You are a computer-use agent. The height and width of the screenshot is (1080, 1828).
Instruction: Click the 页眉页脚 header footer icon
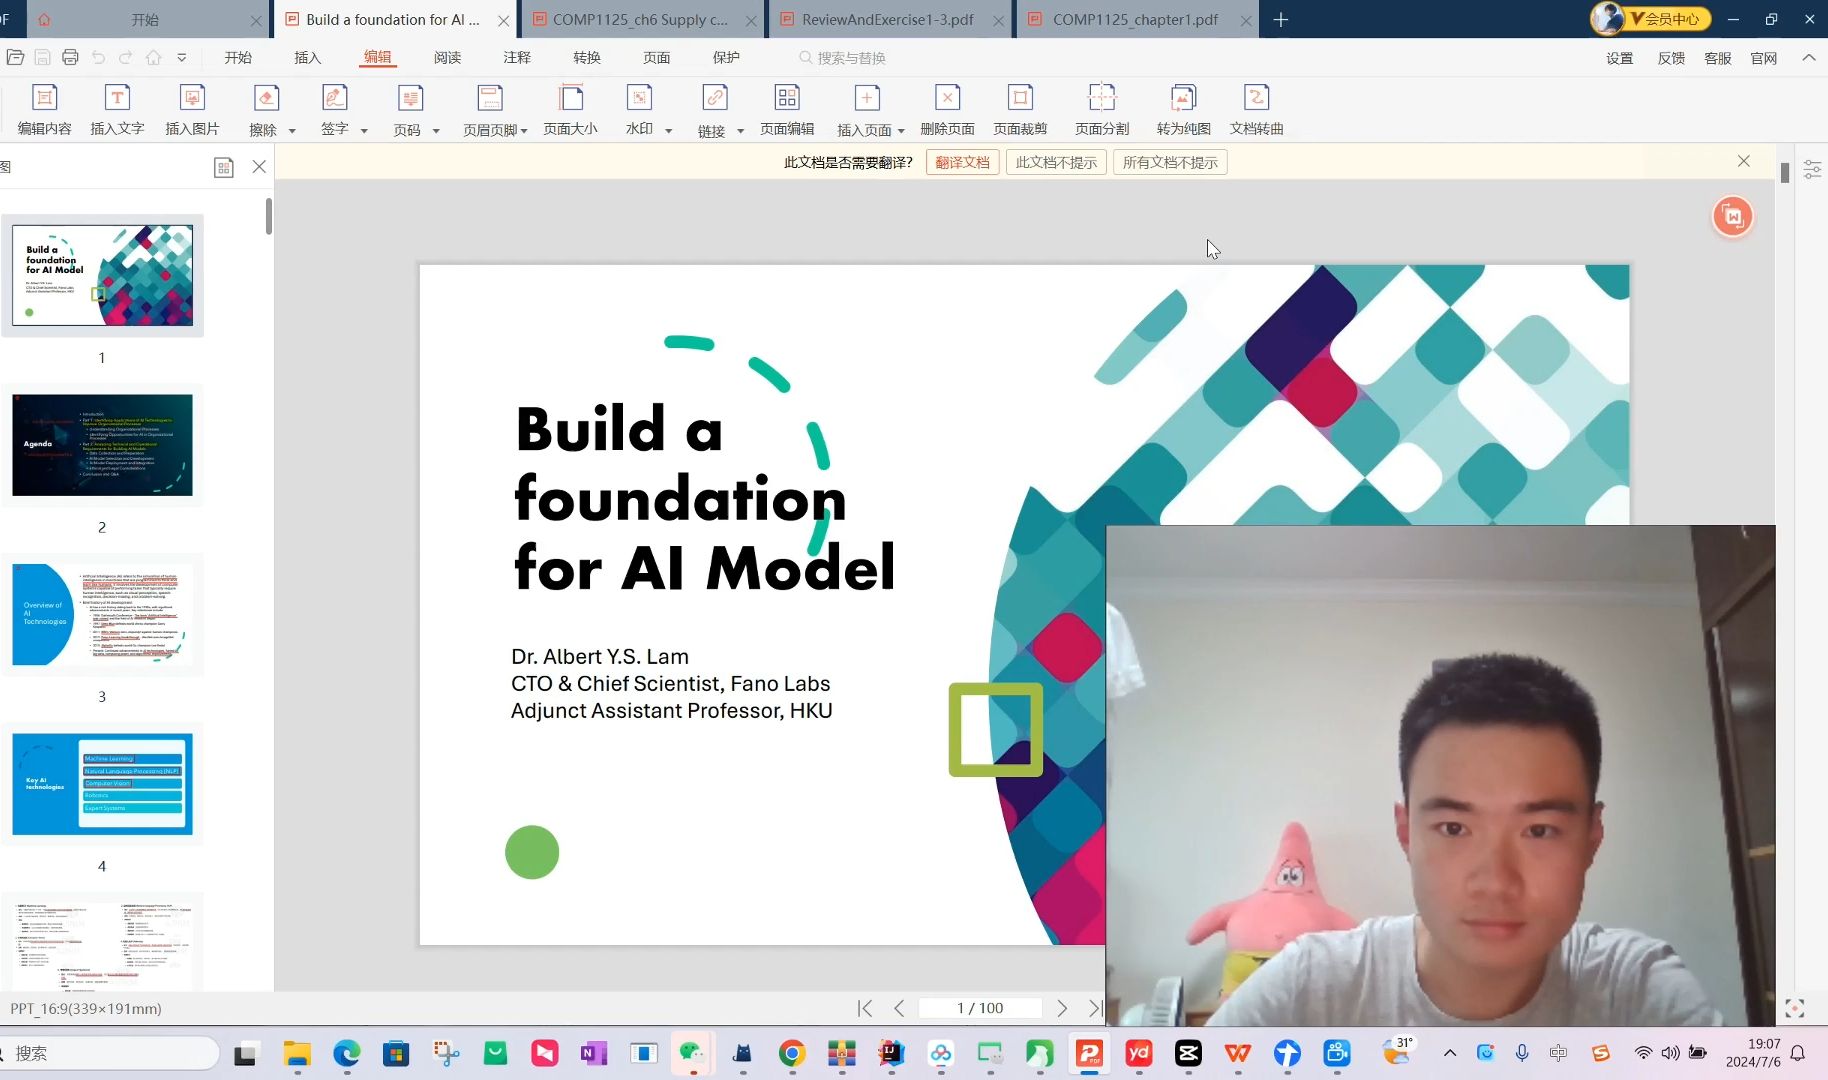[490, 98]
